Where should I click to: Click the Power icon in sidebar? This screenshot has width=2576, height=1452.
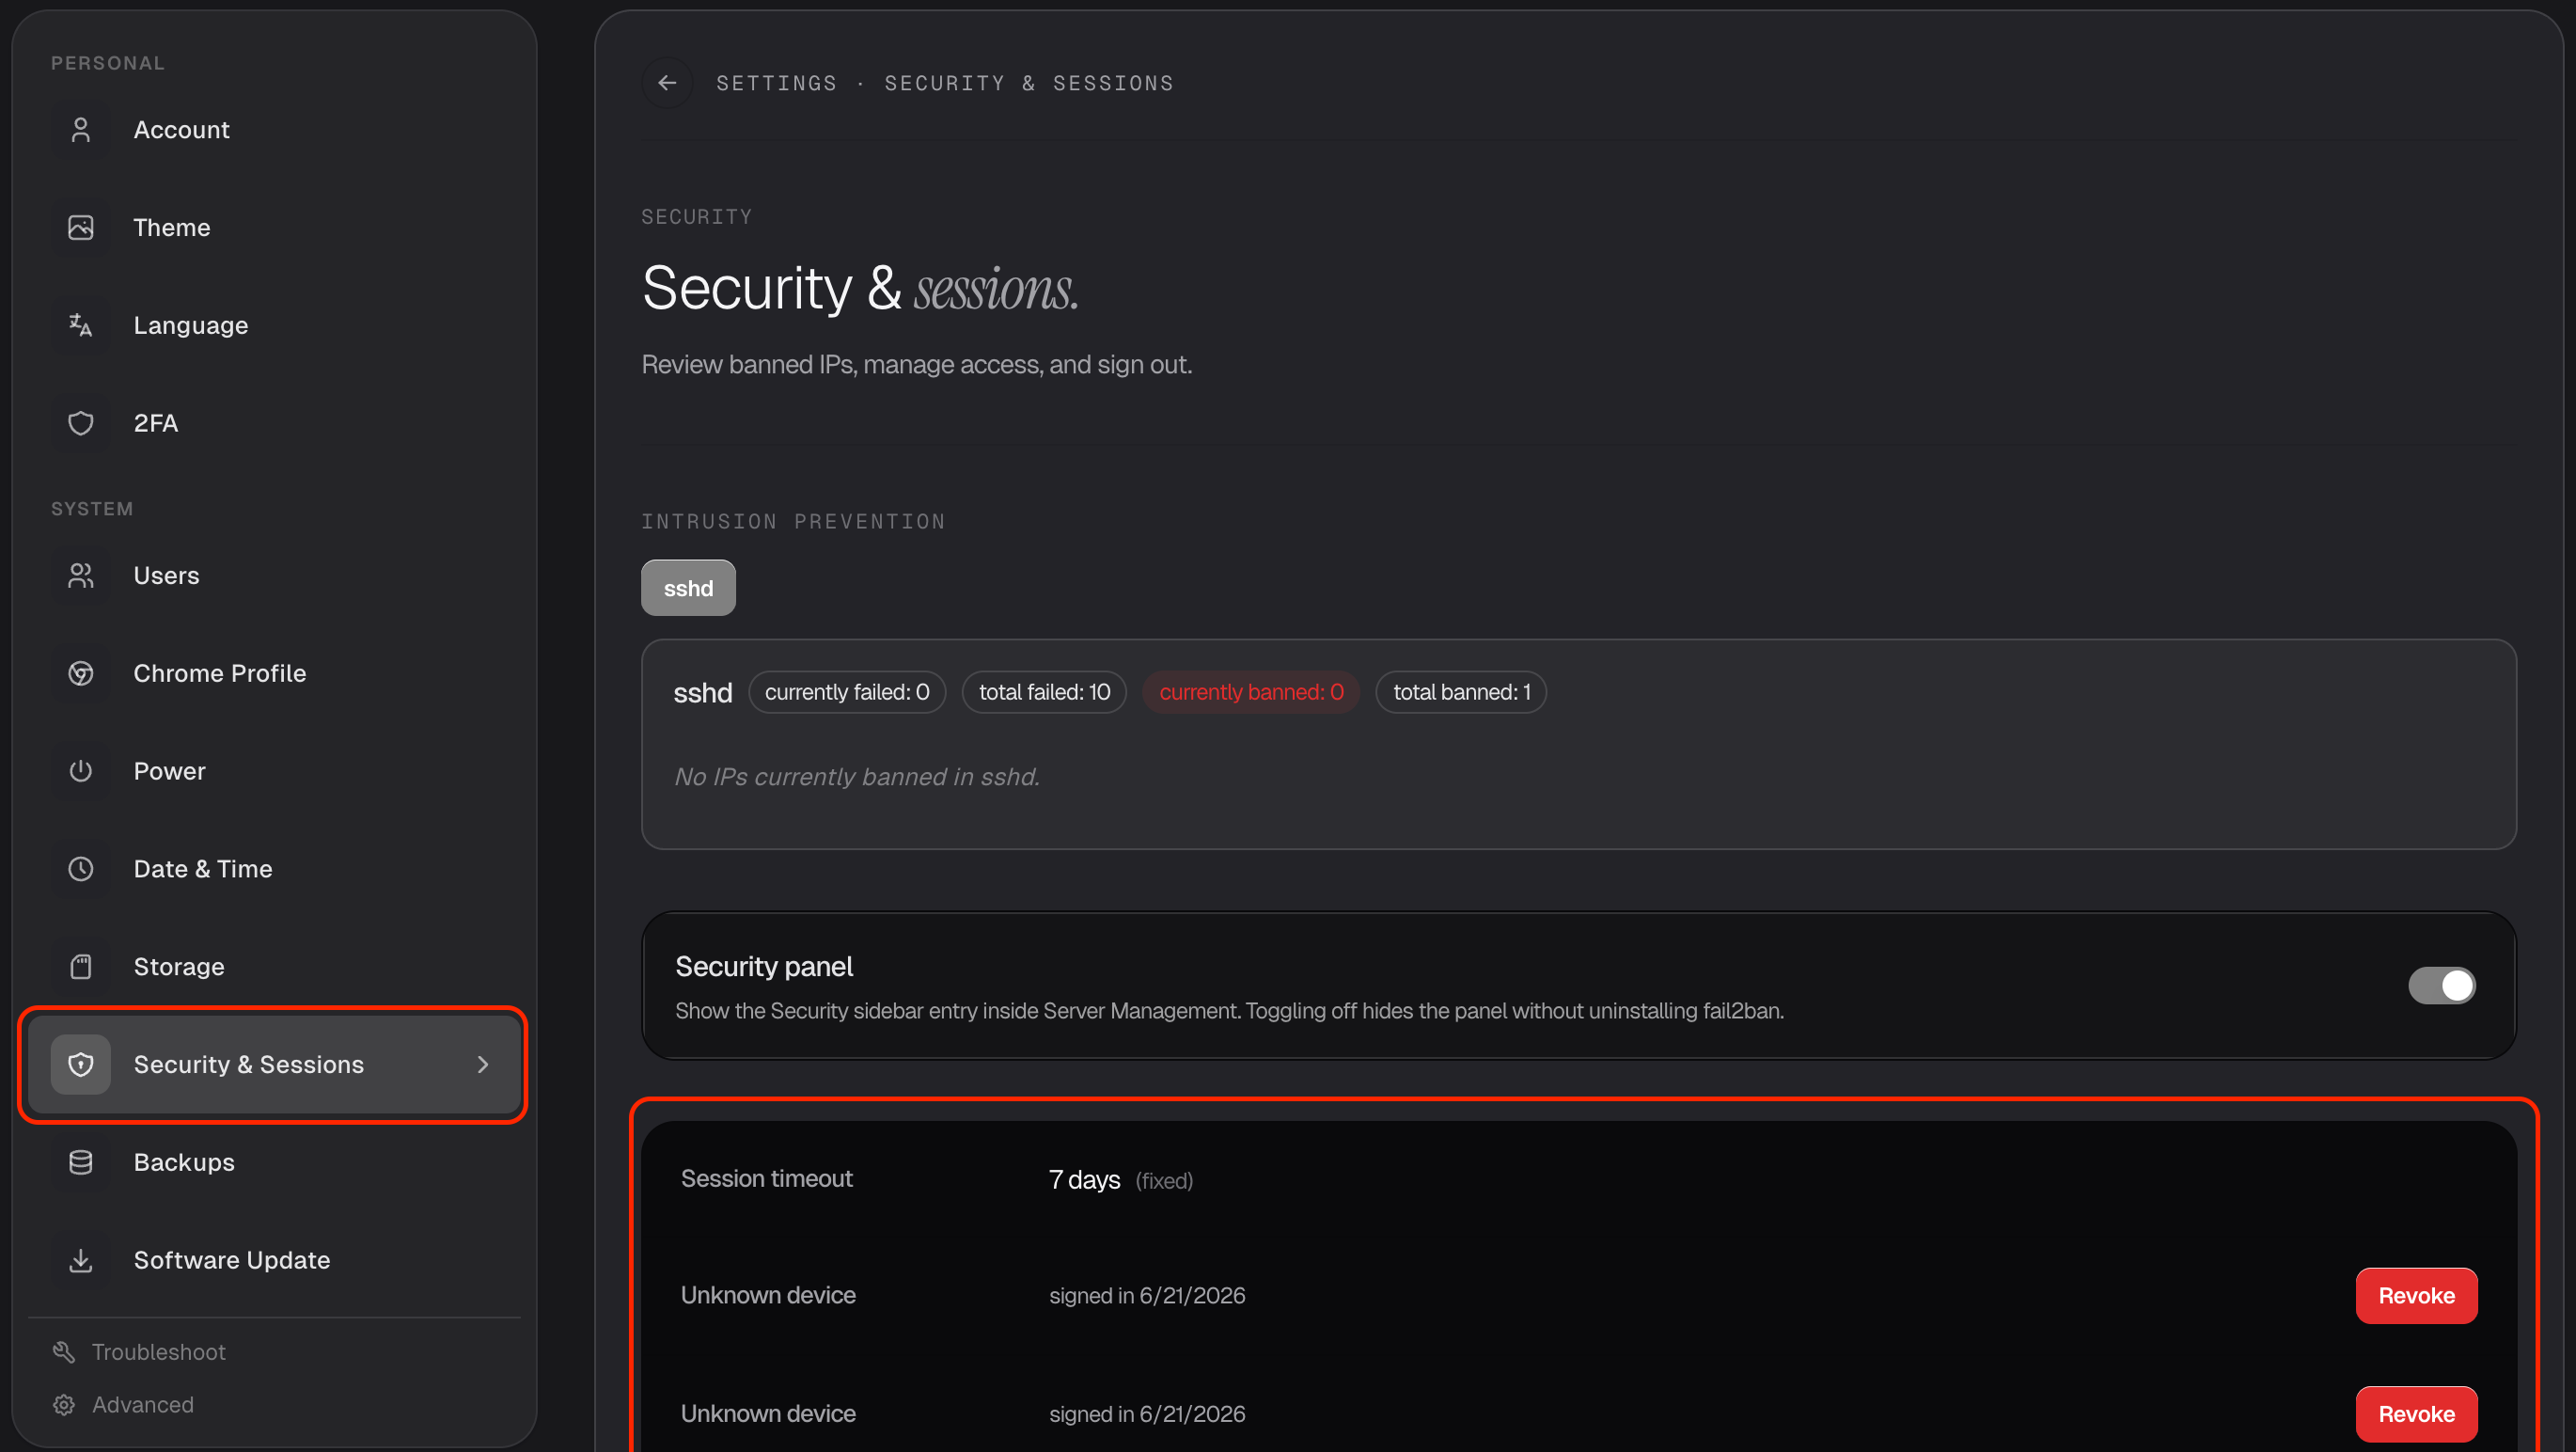81,771
